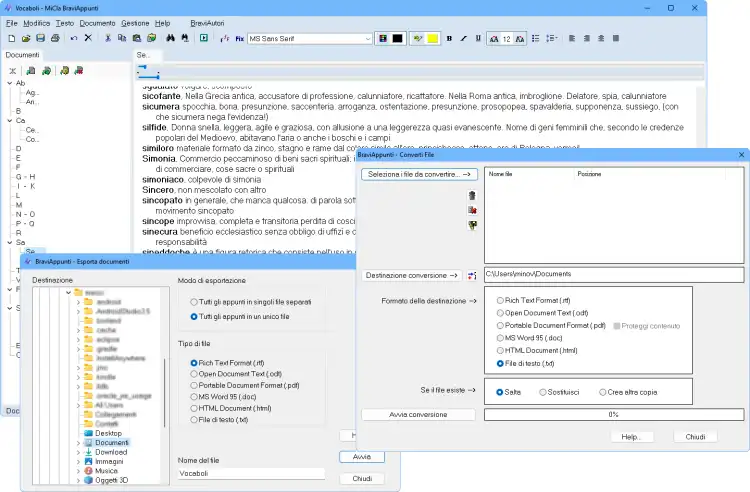The width and height of the screenshot is (750, 492).
Task: Click the Fix font toolbar icon
Action: pyautogui.click(x=240, y=39)
